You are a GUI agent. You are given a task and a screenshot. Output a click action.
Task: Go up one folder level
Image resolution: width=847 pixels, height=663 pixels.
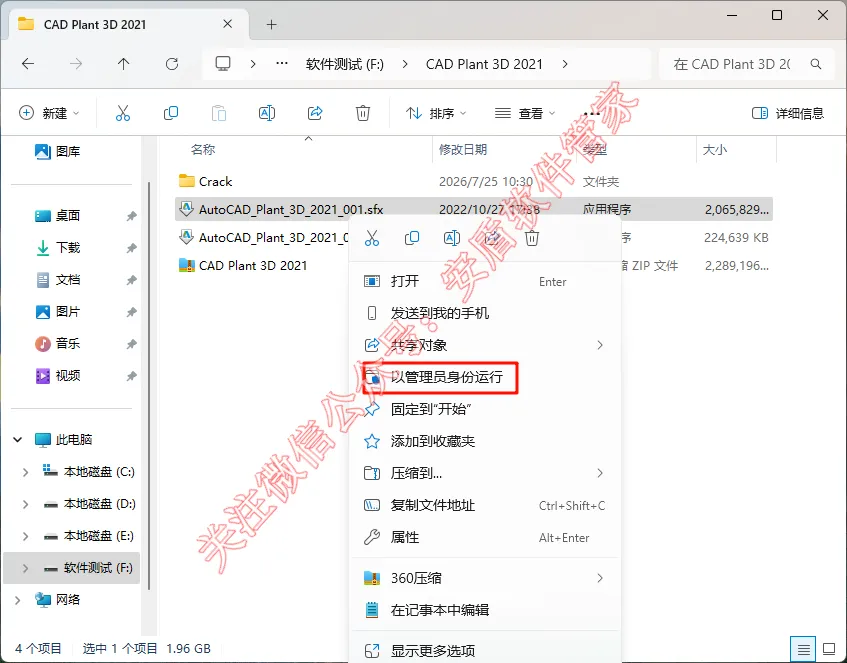(124, 64)
